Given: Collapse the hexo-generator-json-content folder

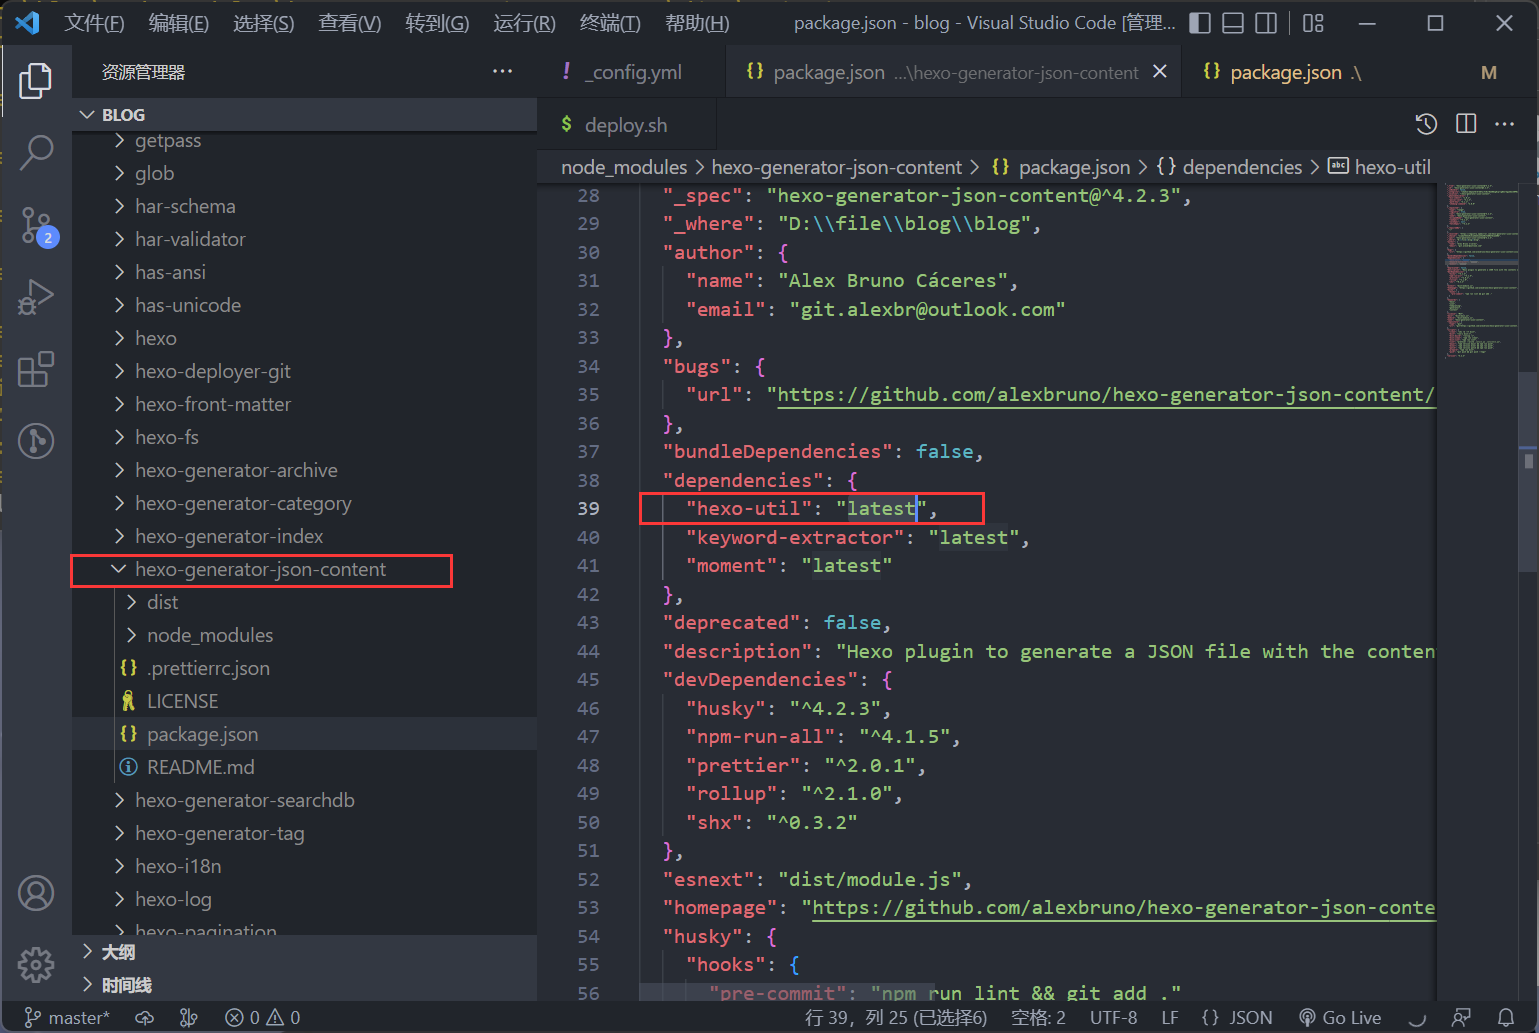Looking at the screenshot, I should [x=260, y=569].
